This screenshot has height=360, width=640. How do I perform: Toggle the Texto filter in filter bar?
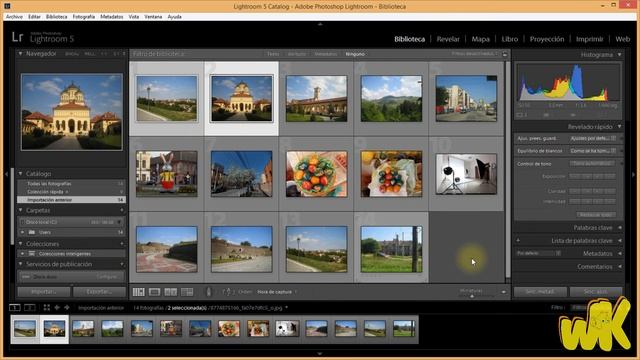point(273,54)
